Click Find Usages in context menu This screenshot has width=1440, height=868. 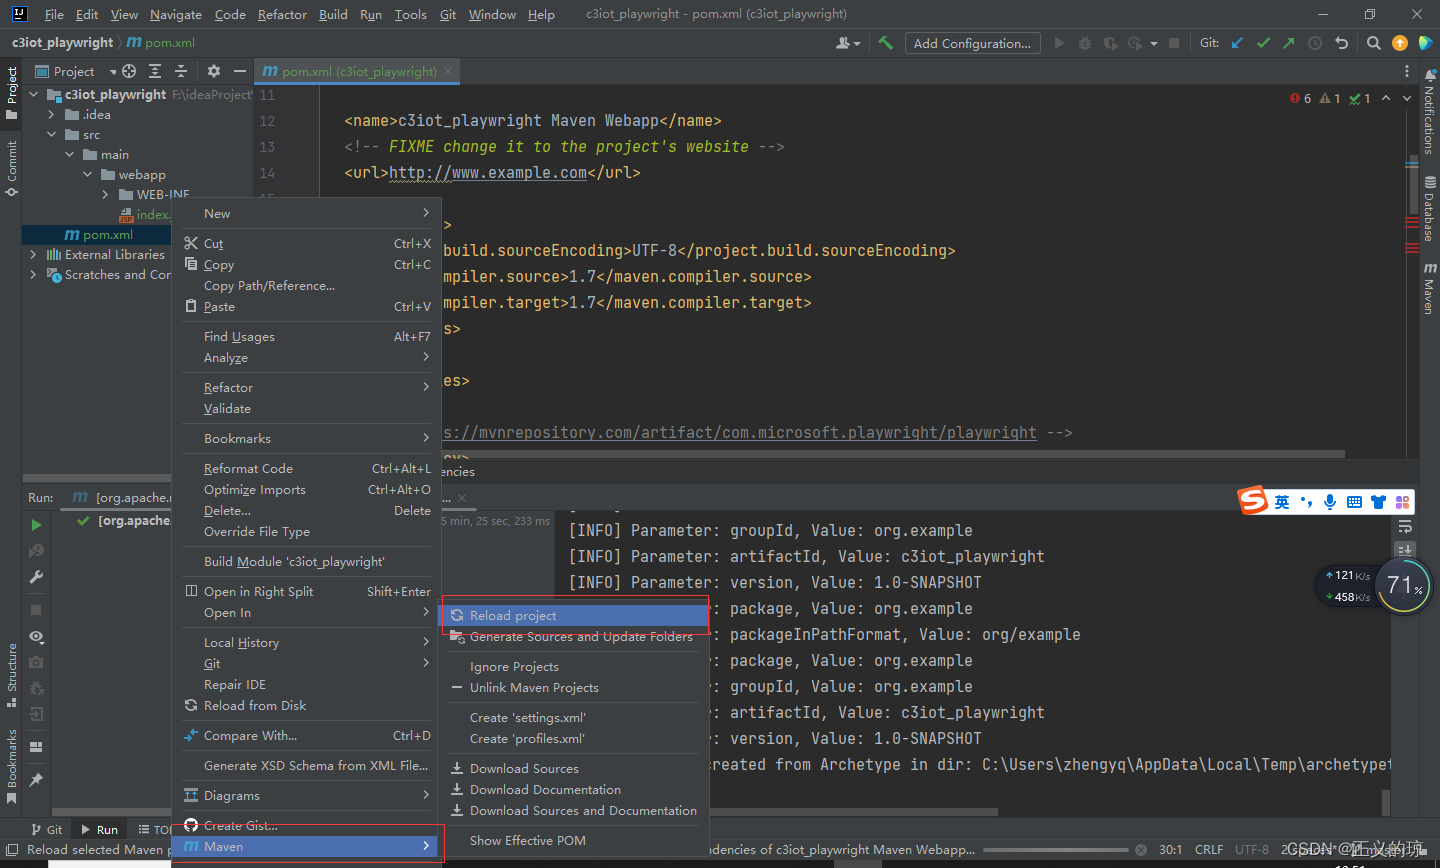point(307,337)
